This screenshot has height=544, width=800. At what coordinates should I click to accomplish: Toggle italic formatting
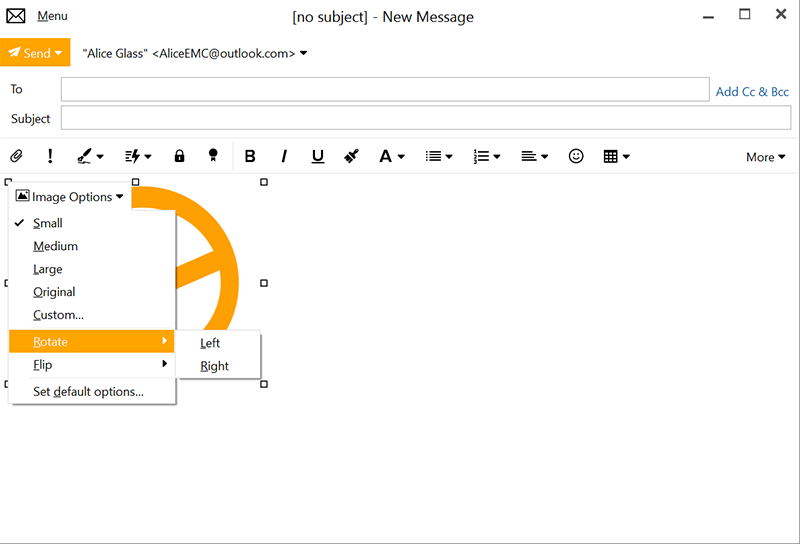[x=284, y=156]
